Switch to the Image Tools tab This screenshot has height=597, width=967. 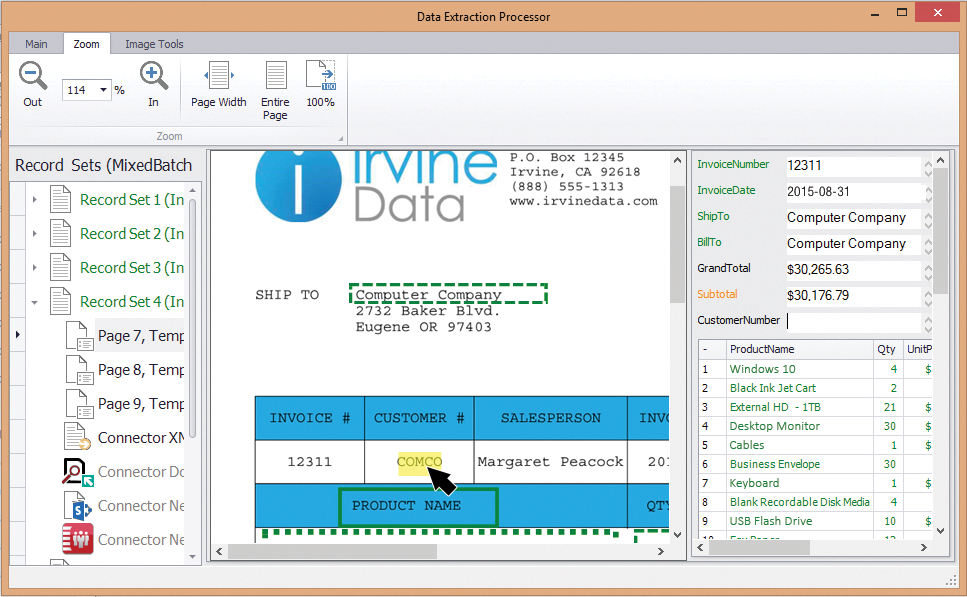(x=154, y=44)
